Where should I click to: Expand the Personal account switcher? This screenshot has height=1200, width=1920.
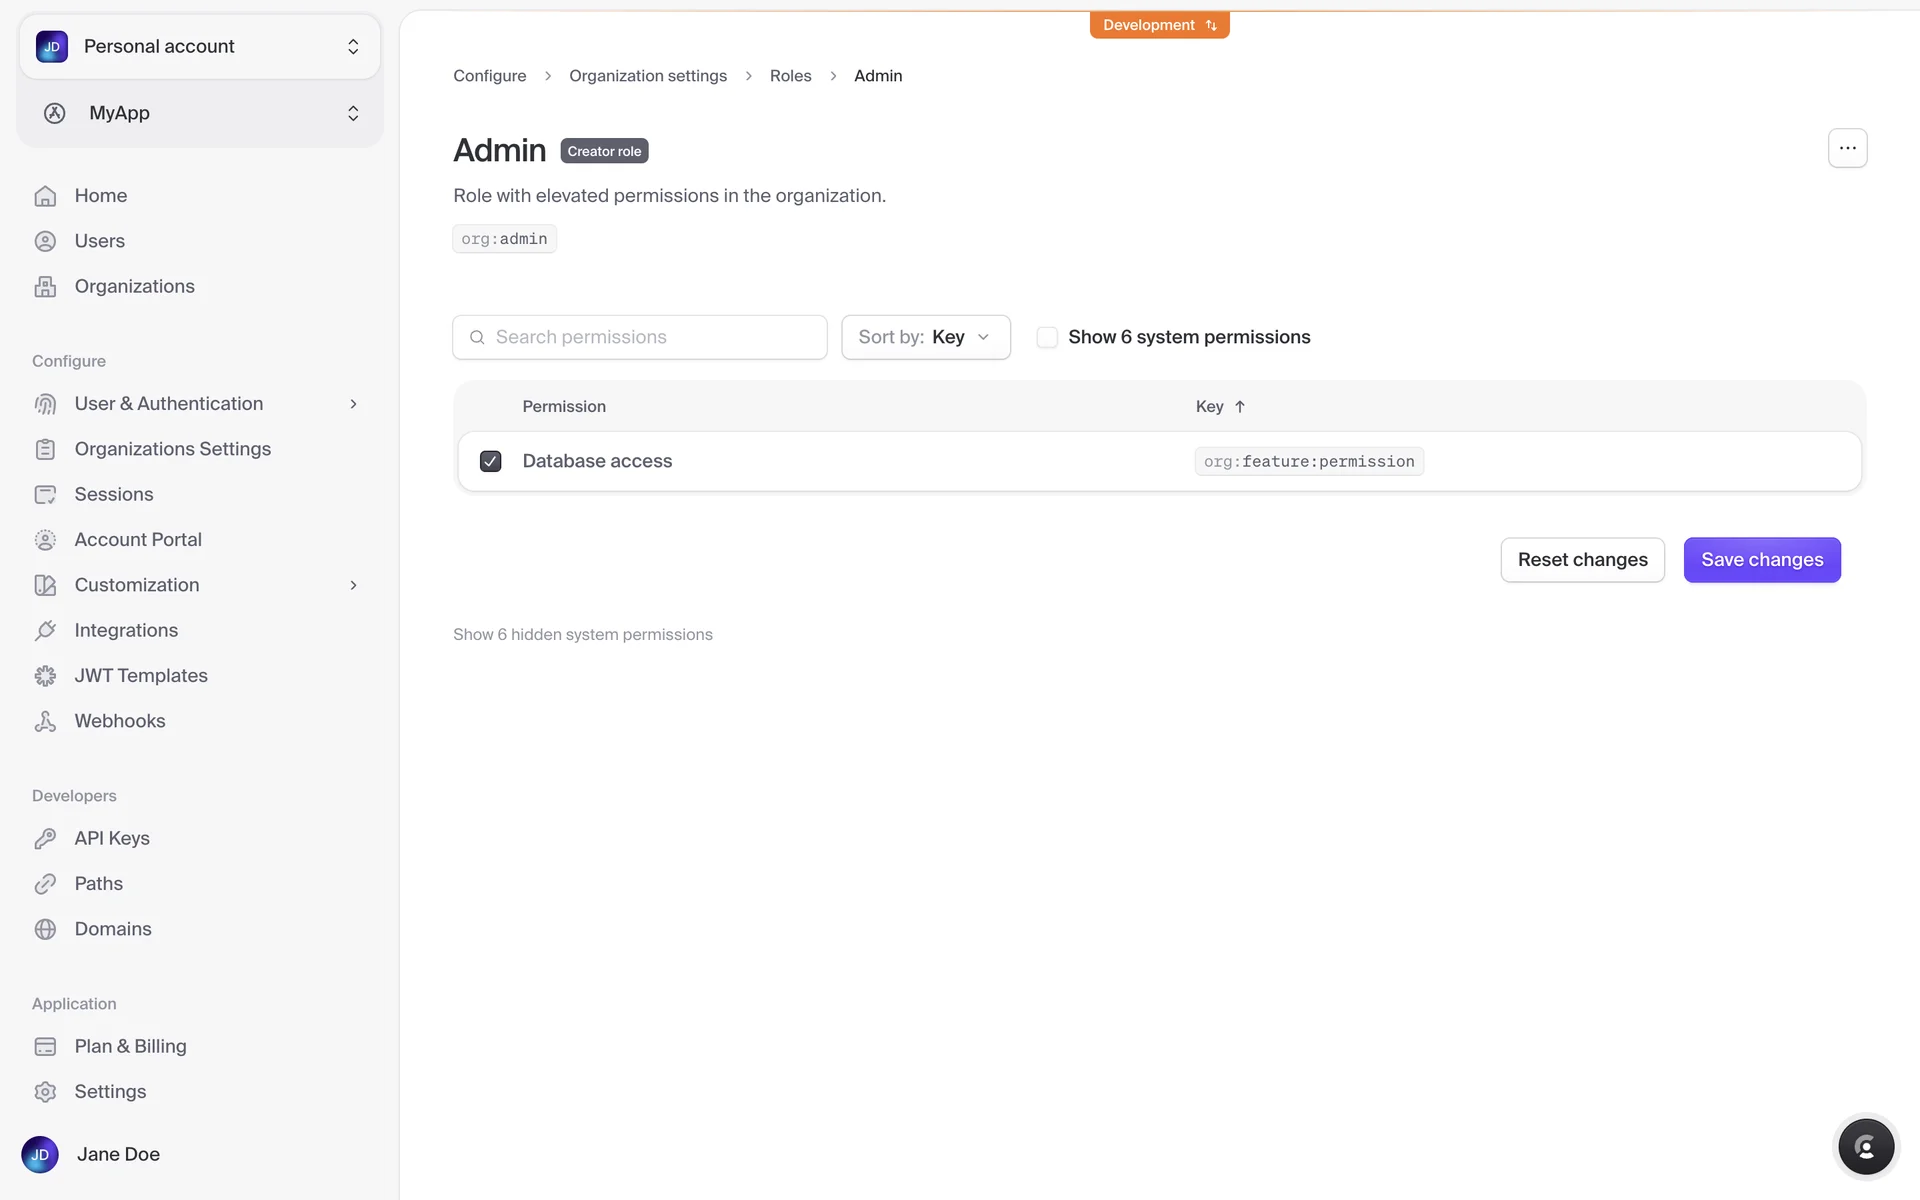(x=200, y=47)
